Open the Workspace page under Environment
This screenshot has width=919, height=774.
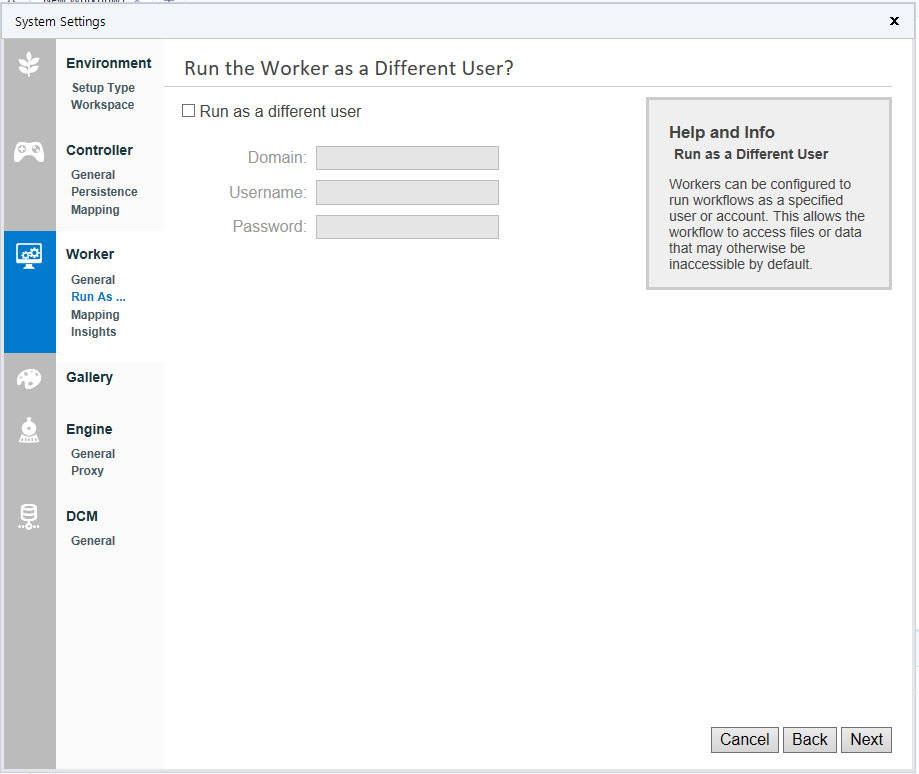[x=102, y=104]
